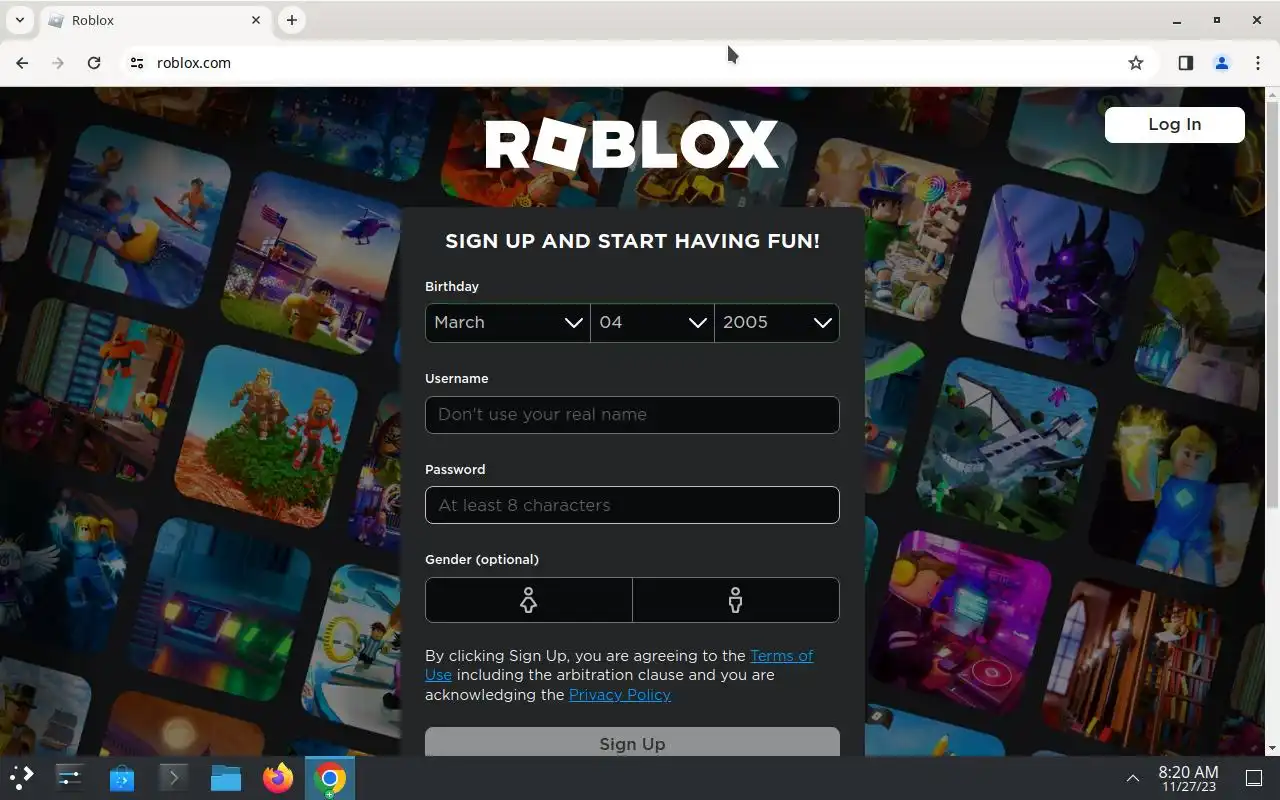Click the taskbar clock showing 8:20 AM
Screen dimensions: 1280x800
[x=1188, y=778]
